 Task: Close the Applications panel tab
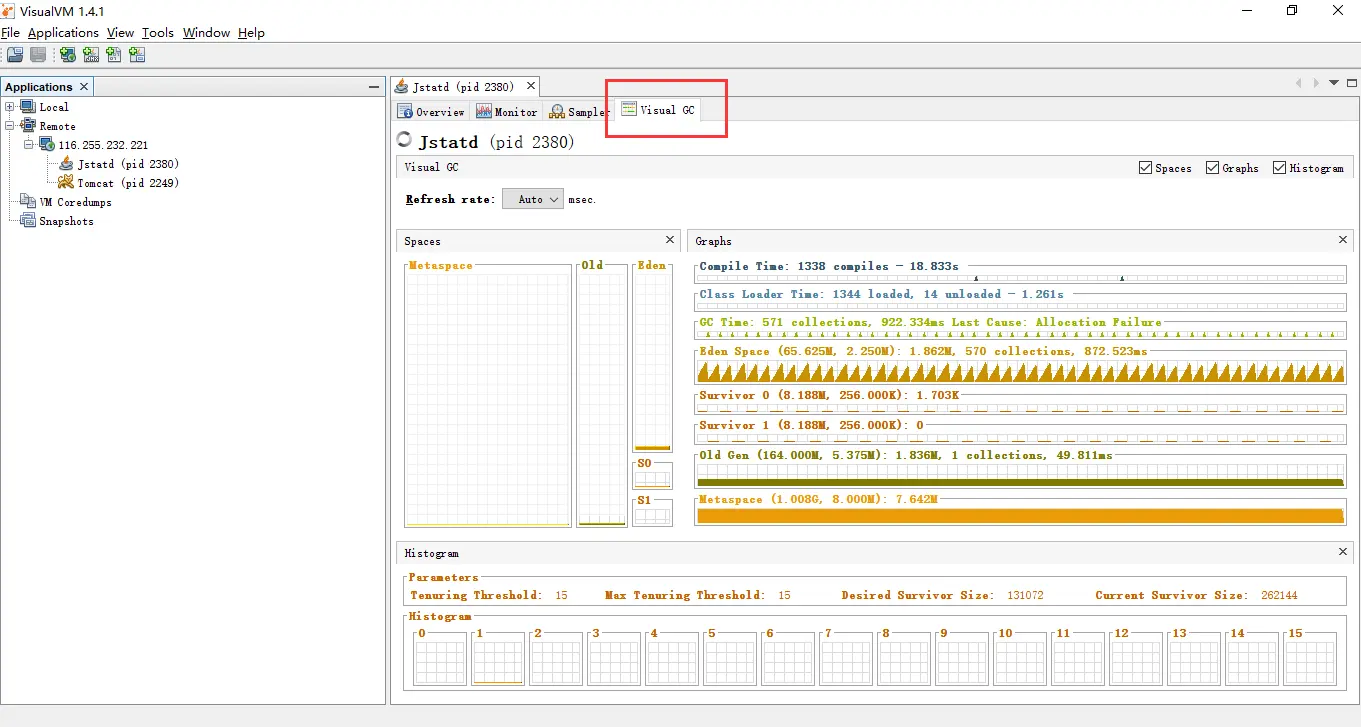(84, 87)
